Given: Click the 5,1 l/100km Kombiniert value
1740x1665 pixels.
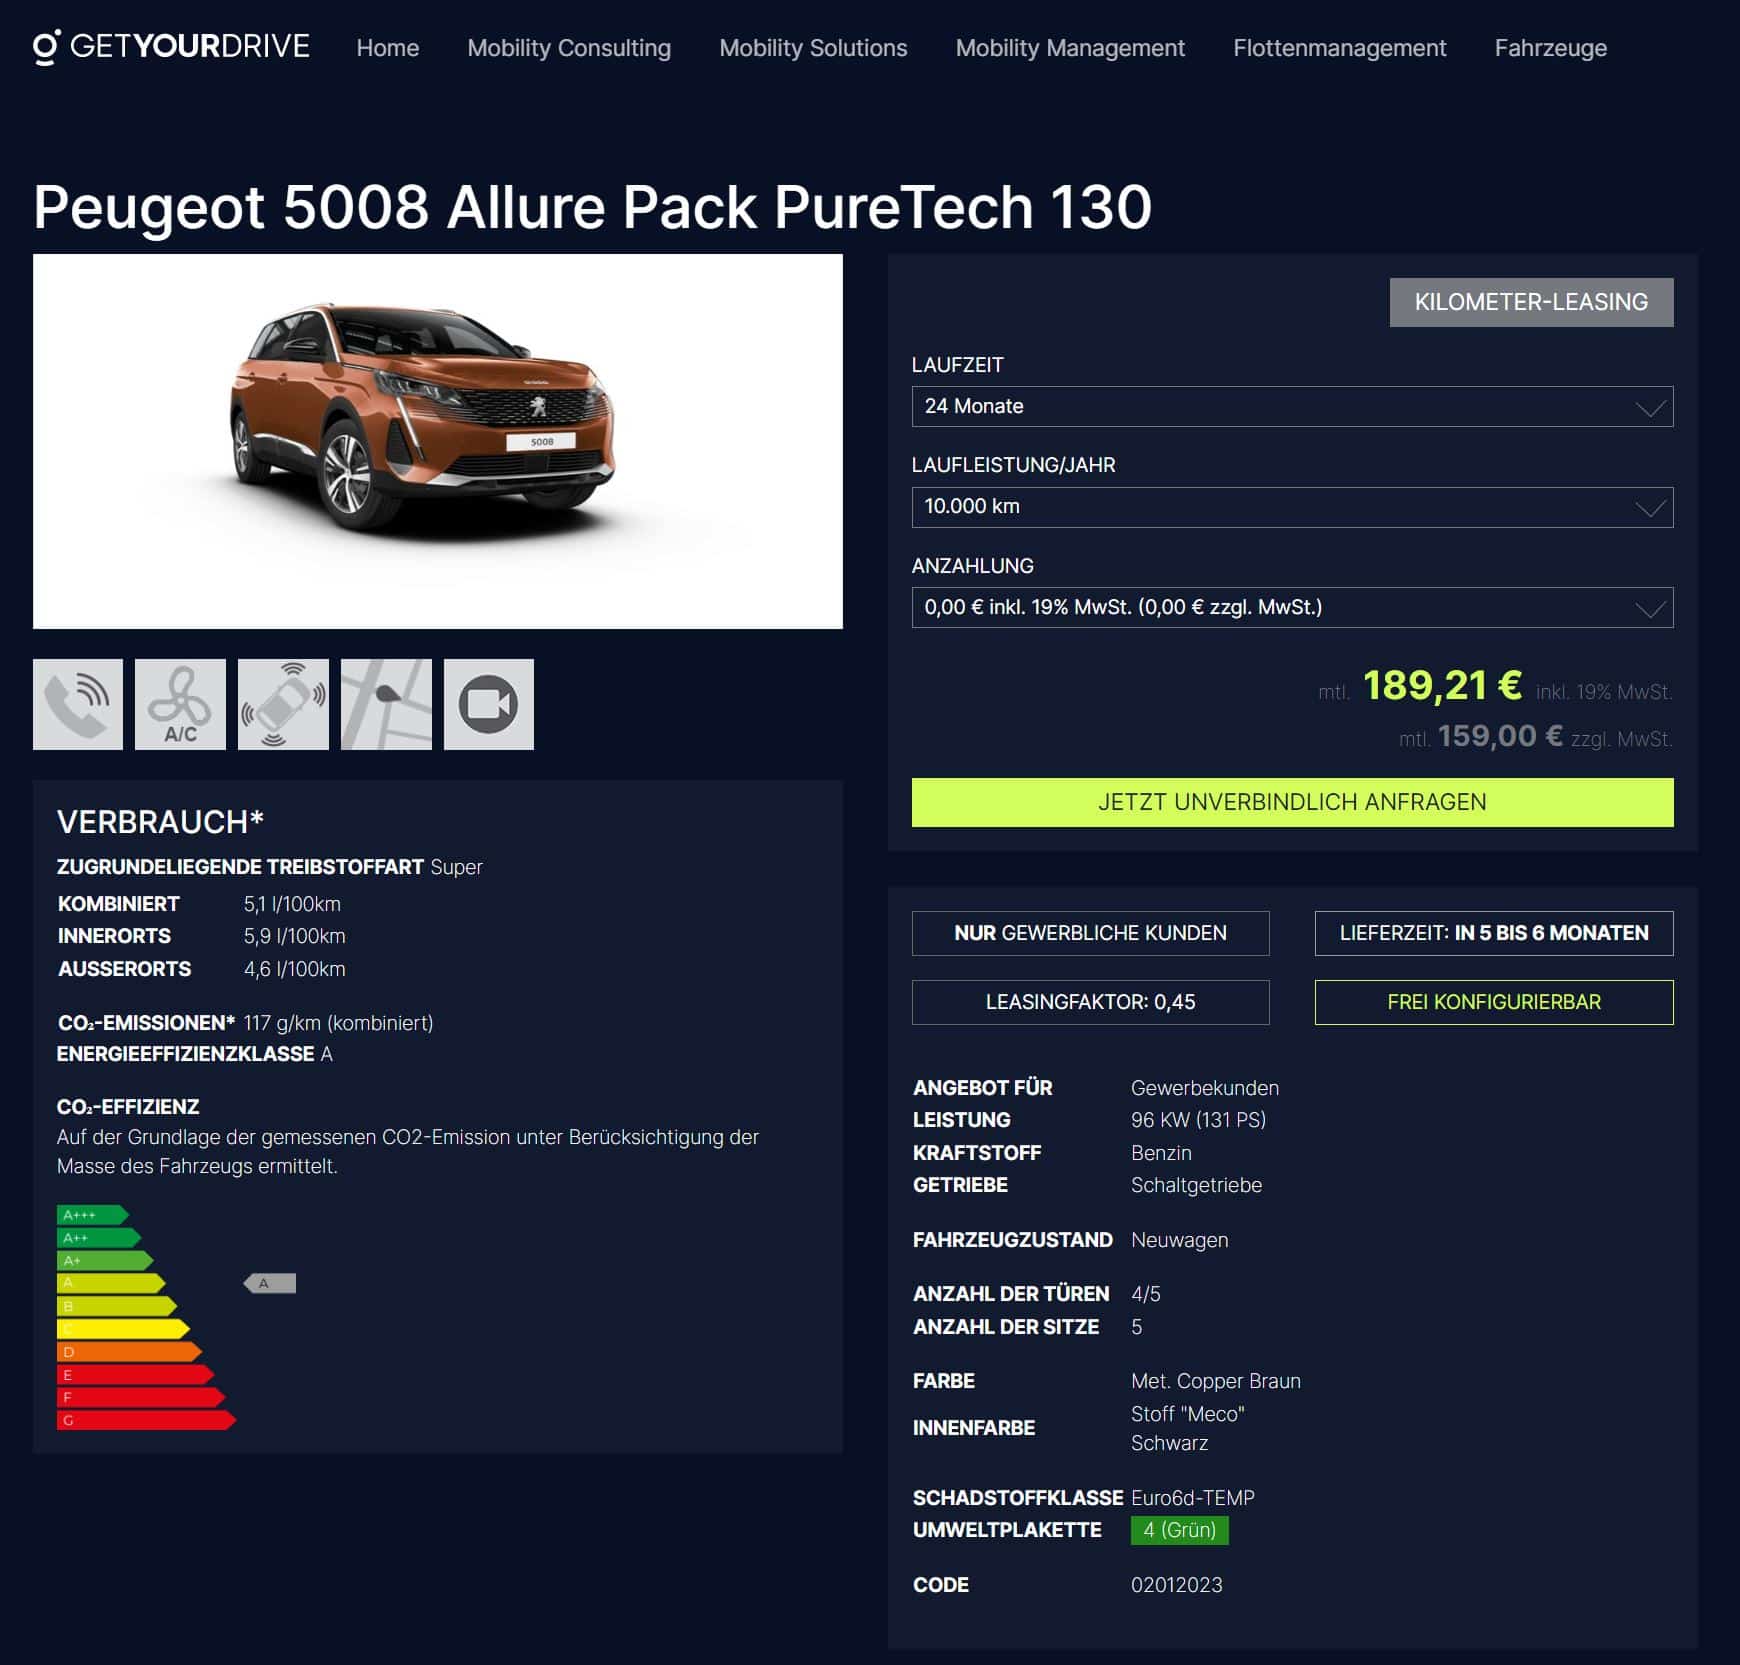Looking at the screenshot, I should [292, 904].
